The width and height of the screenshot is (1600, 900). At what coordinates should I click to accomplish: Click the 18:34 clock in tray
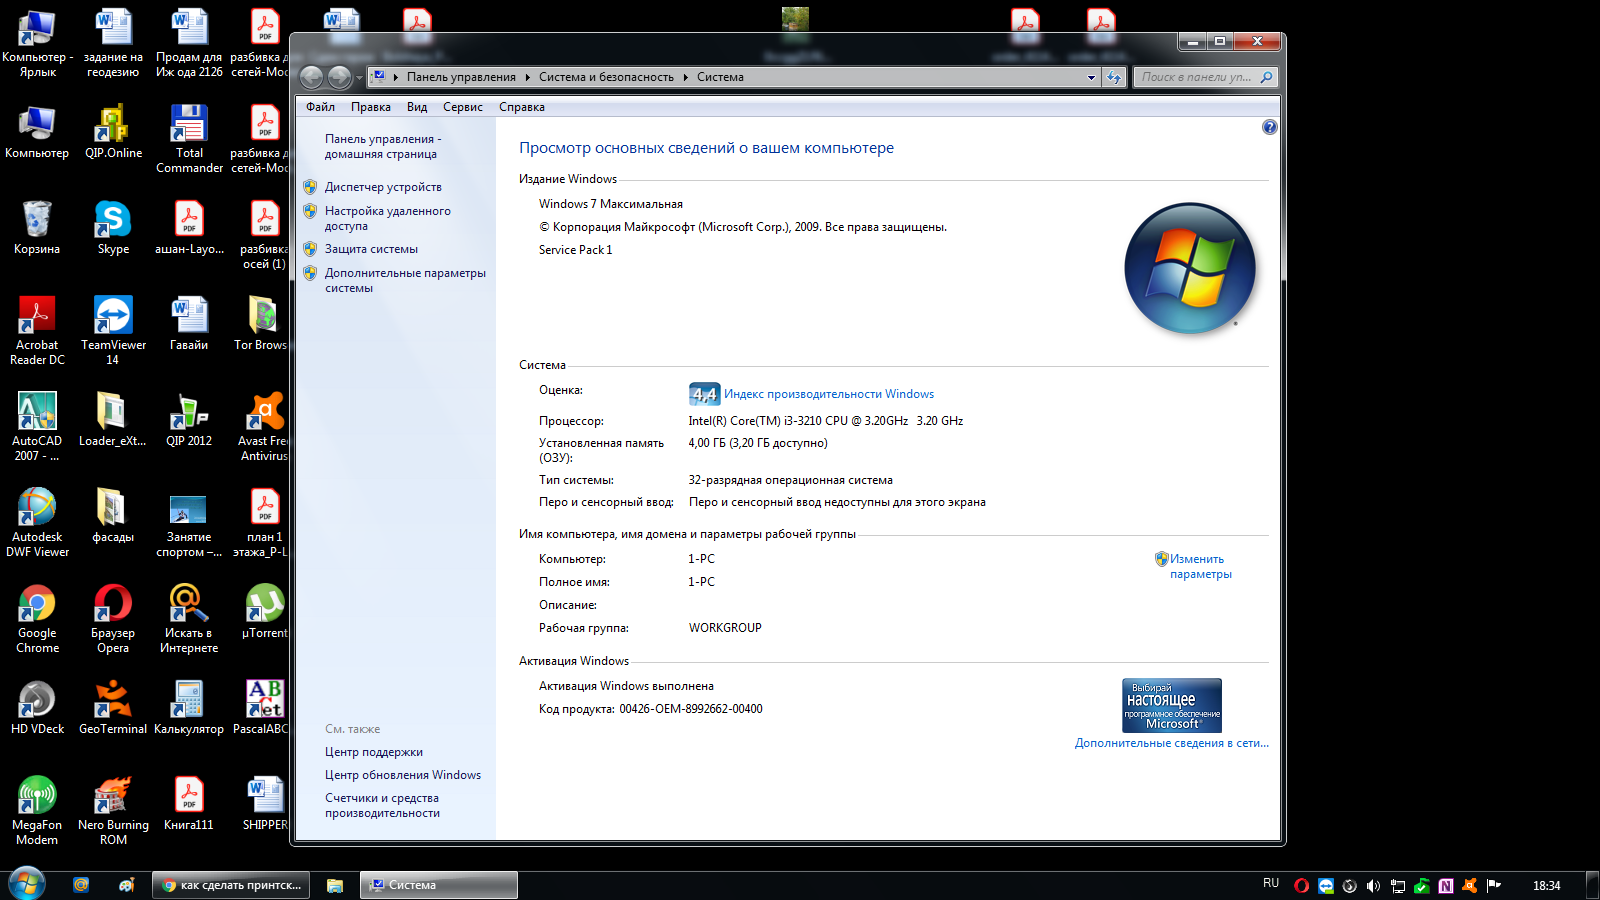click(1547, 885)
